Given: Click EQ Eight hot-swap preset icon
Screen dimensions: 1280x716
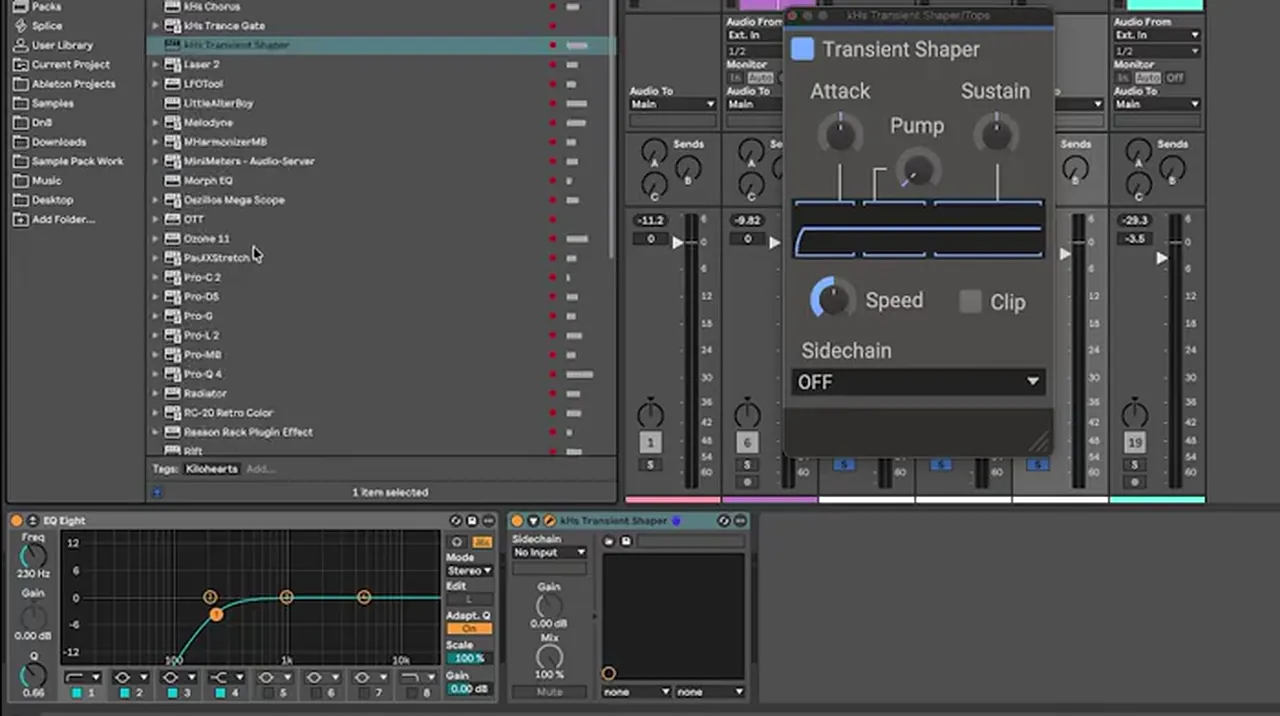Looking at the screenshot, I should (456, 521).
